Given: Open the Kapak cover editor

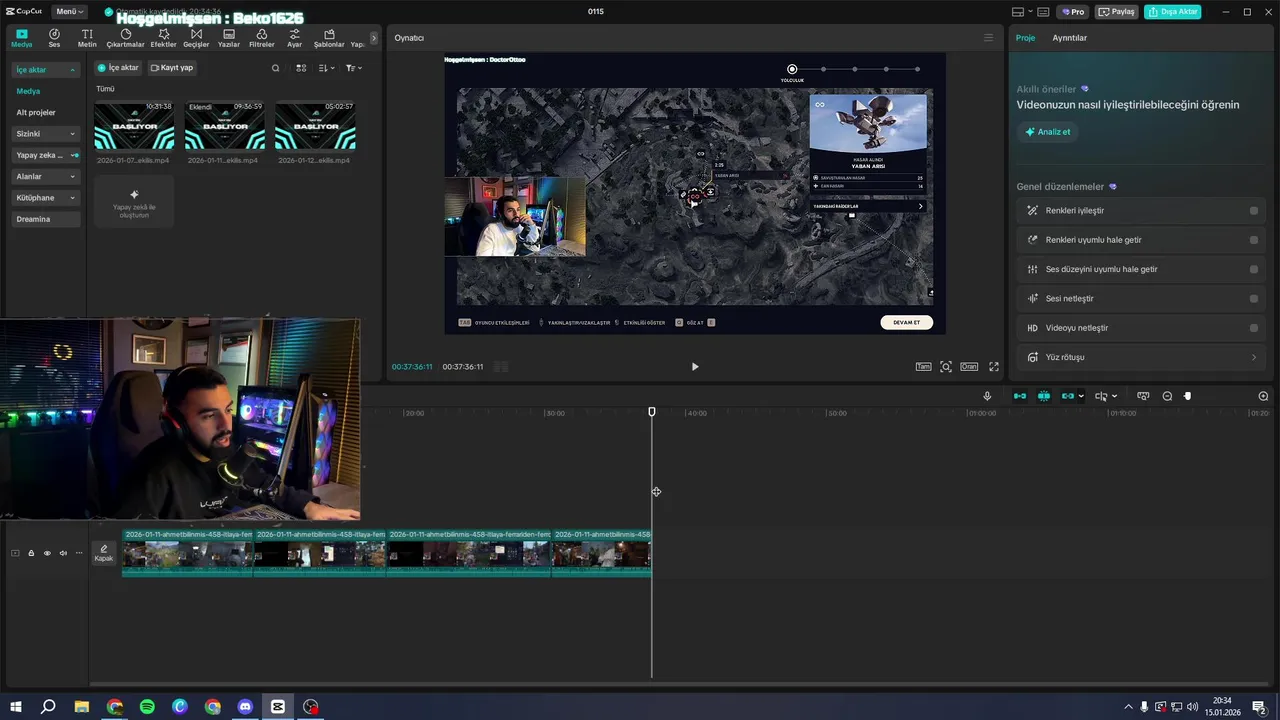Looking at the screenshot, I should 104,553.
